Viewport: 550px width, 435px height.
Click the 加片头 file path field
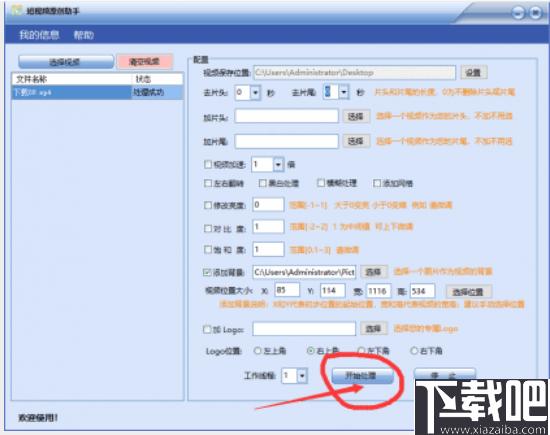coord(287,116)
